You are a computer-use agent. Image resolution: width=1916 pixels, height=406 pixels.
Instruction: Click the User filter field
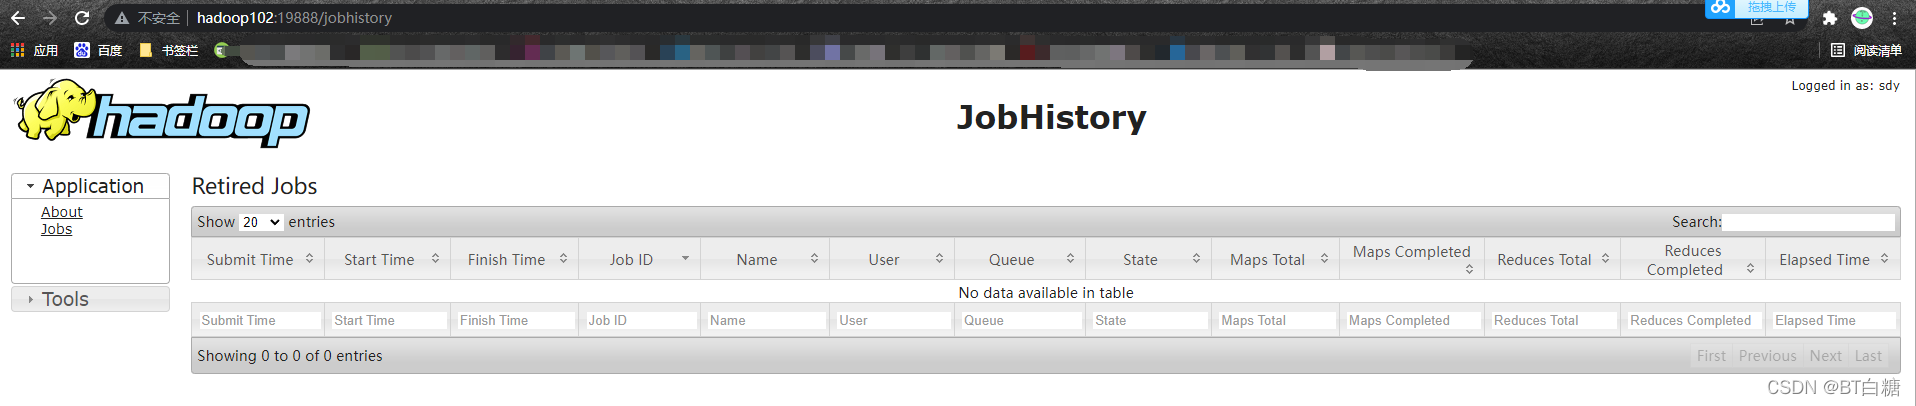[893, 320]
